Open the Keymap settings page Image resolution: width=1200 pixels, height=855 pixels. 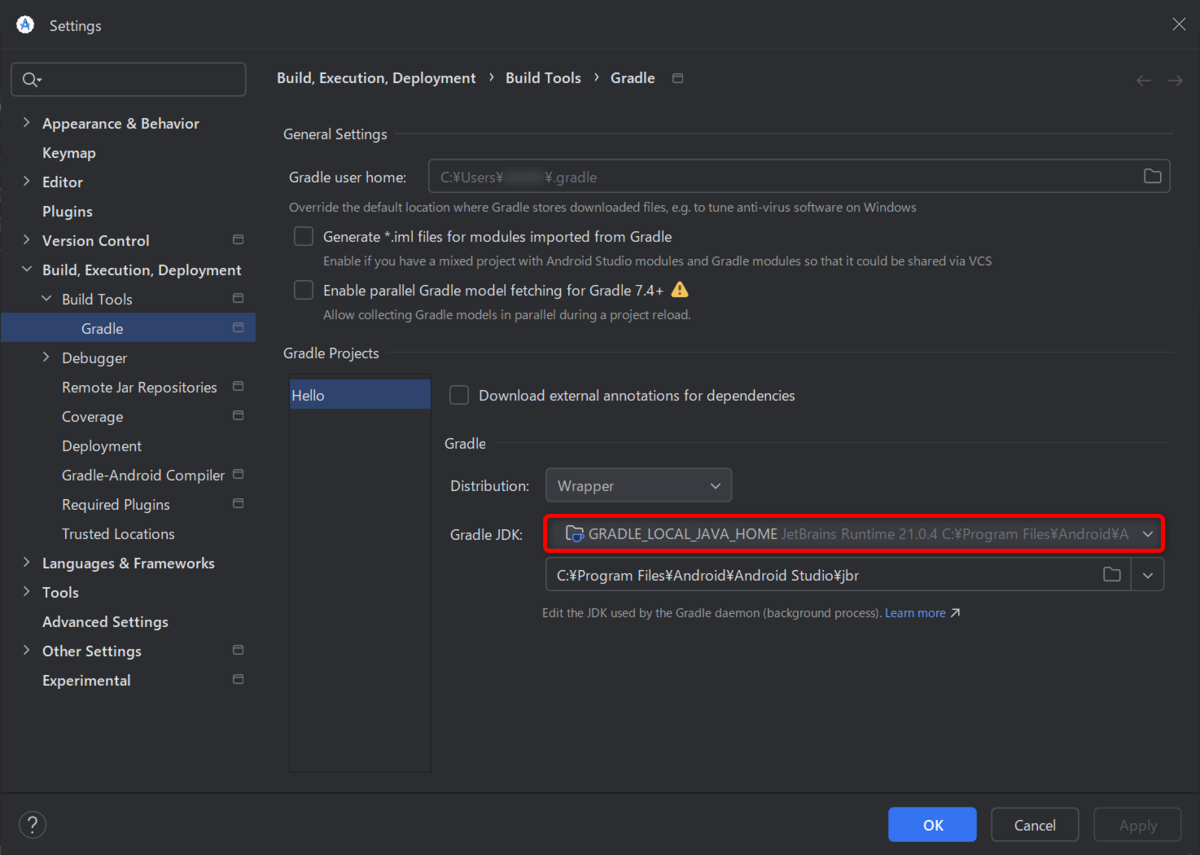[x=69, y=153]
